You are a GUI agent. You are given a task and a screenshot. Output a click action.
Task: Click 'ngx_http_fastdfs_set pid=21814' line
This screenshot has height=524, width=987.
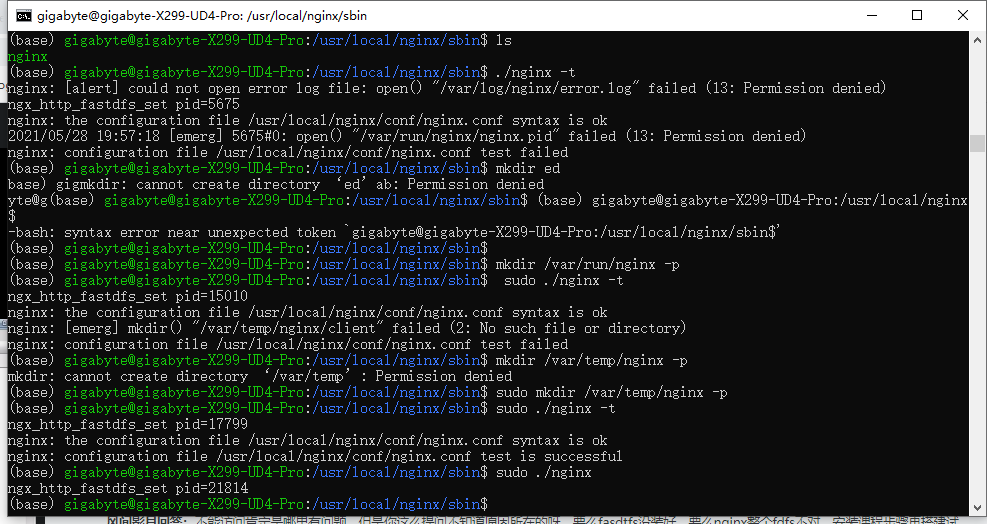coord(128,488)
